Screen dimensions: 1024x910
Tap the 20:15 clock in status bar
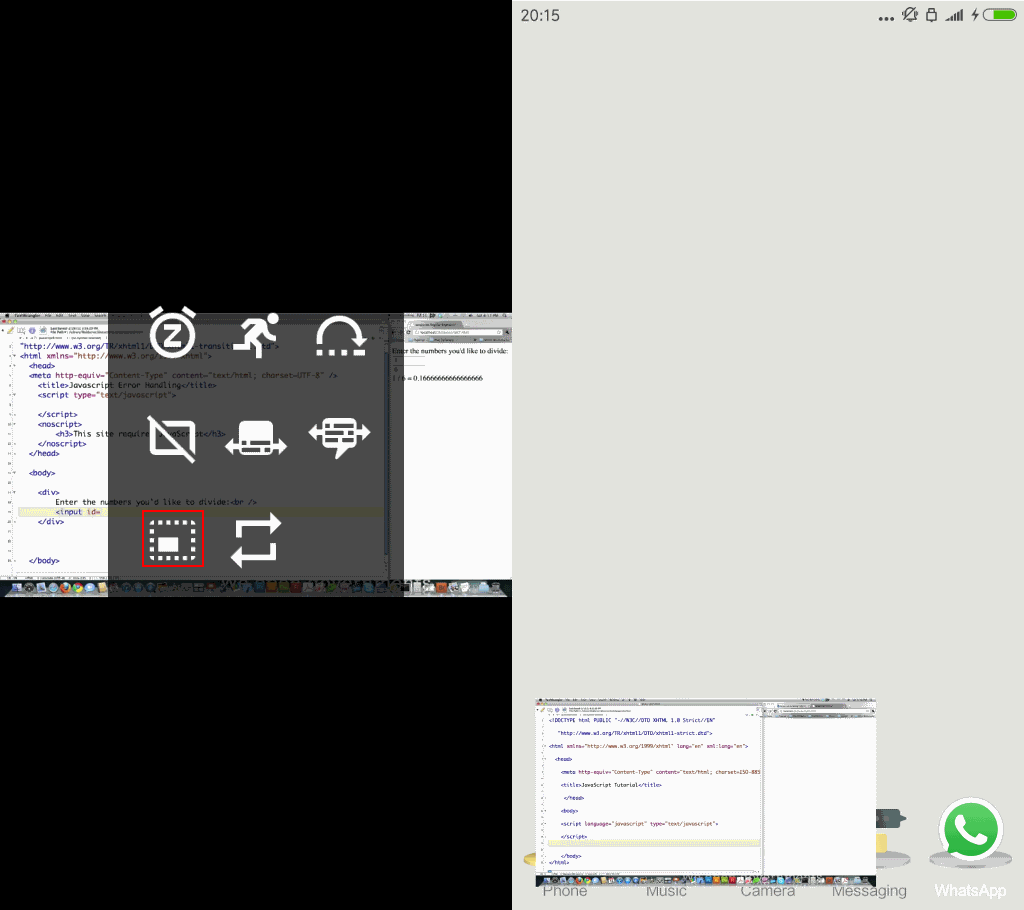pyautogui.click(x=540, y=15)
